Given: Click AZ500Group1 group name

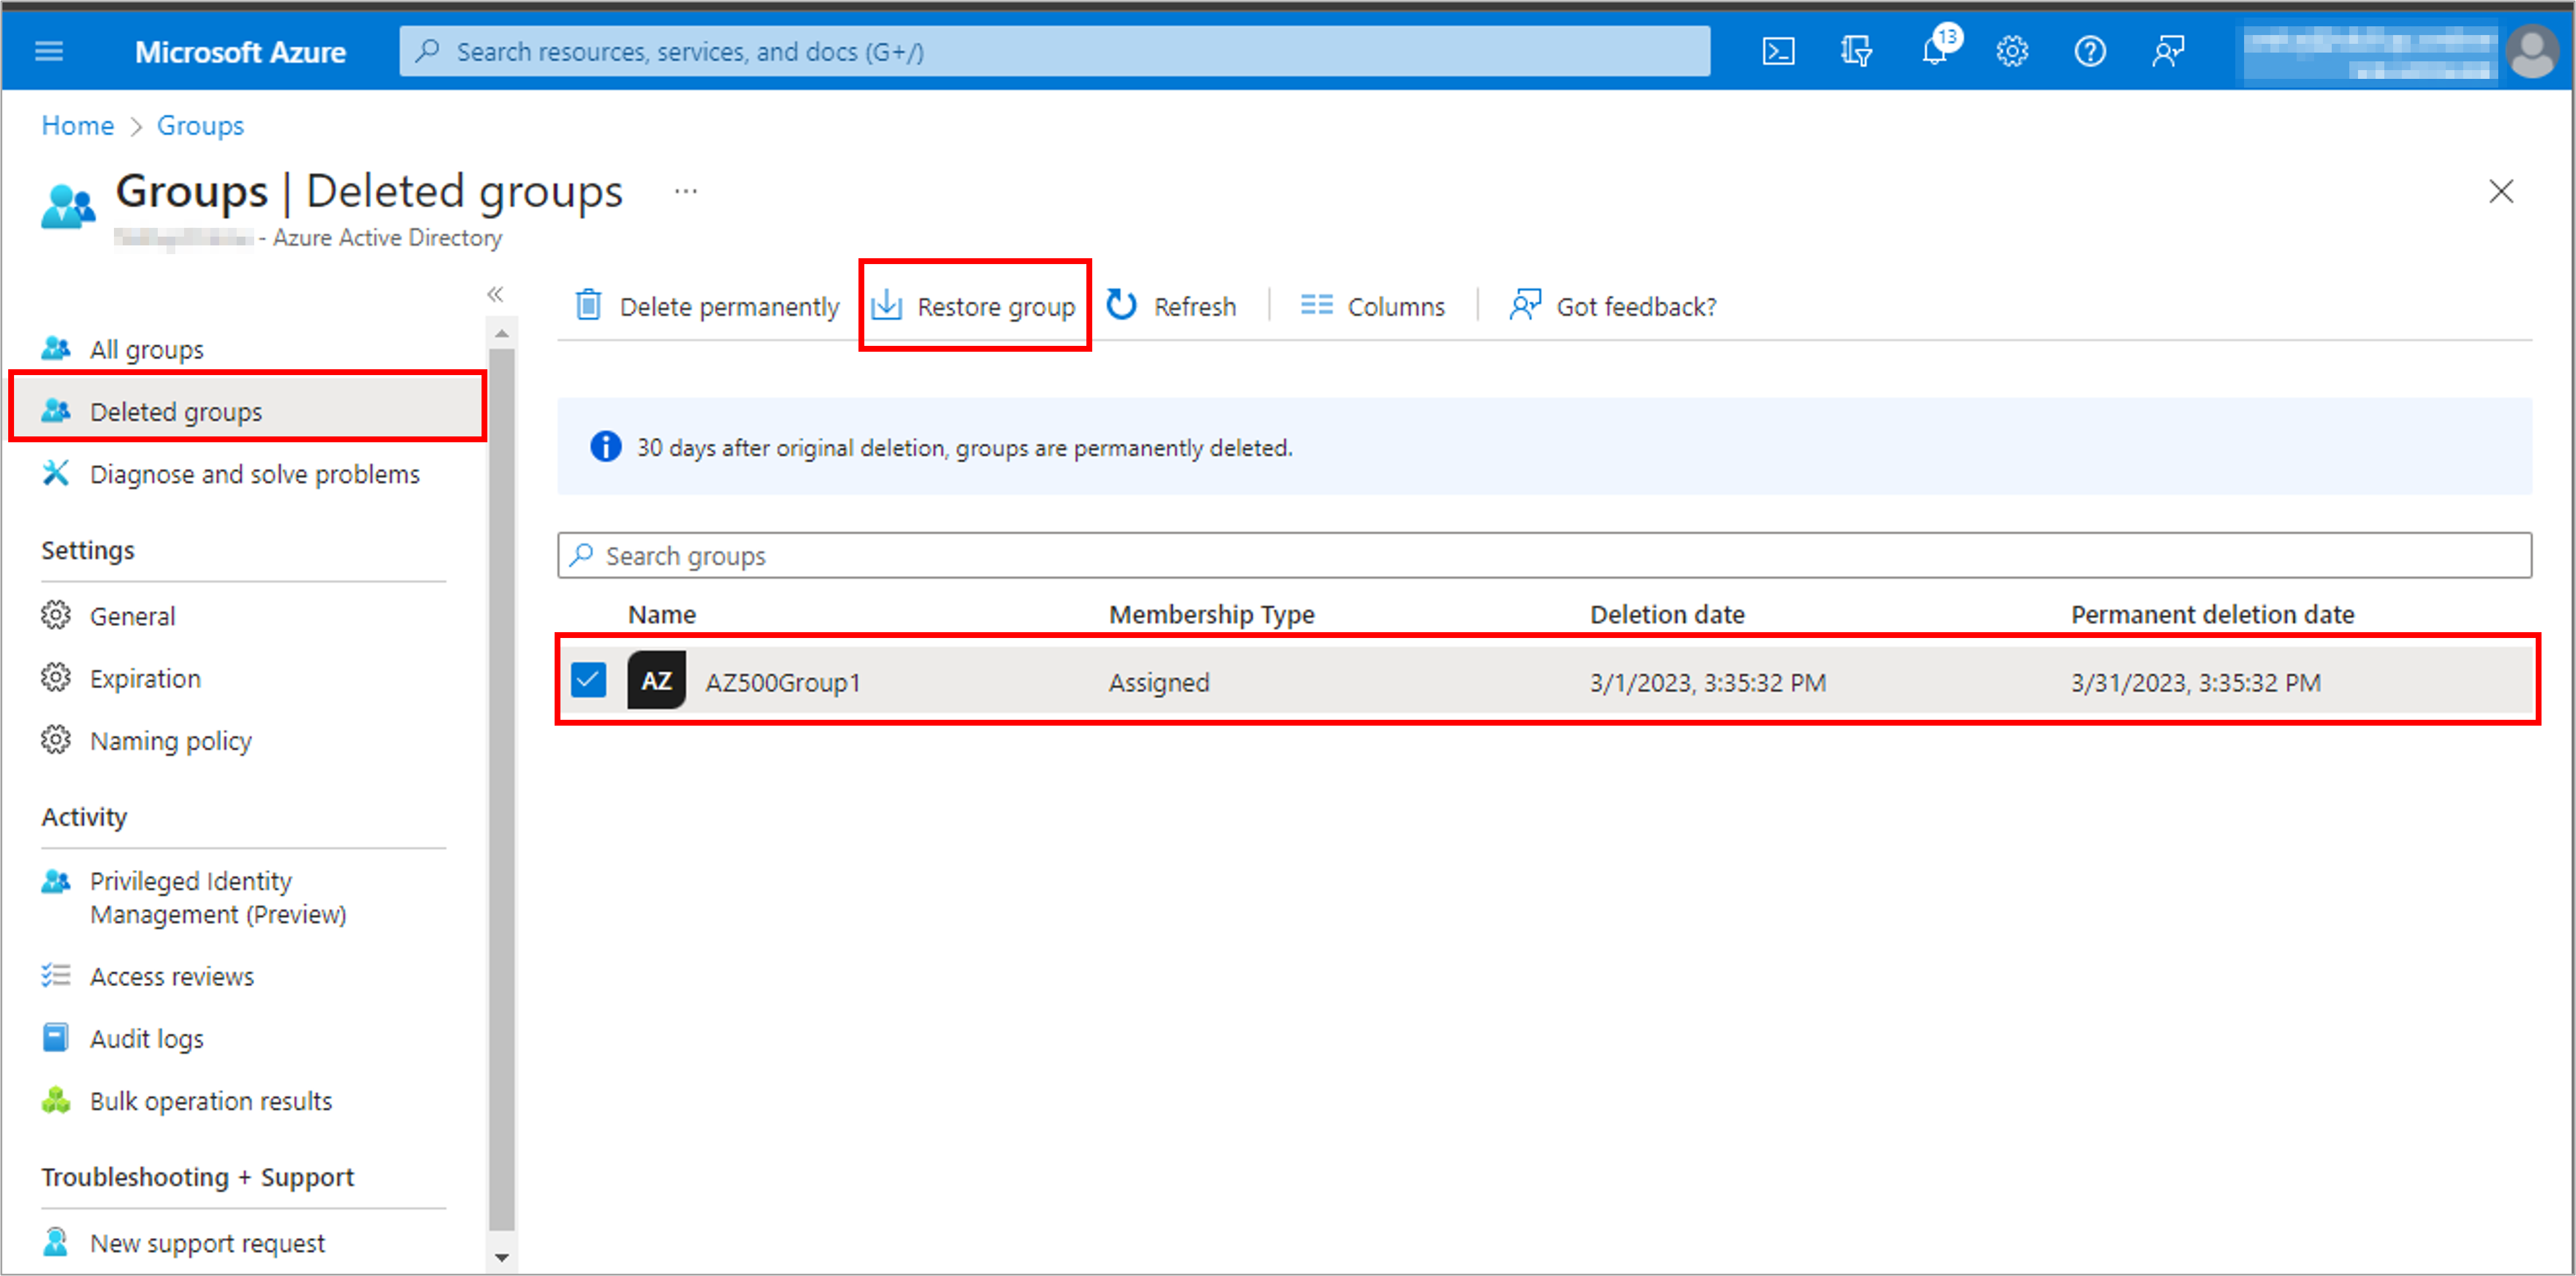Looking at the screenshot, I should (x=783, y=682).
